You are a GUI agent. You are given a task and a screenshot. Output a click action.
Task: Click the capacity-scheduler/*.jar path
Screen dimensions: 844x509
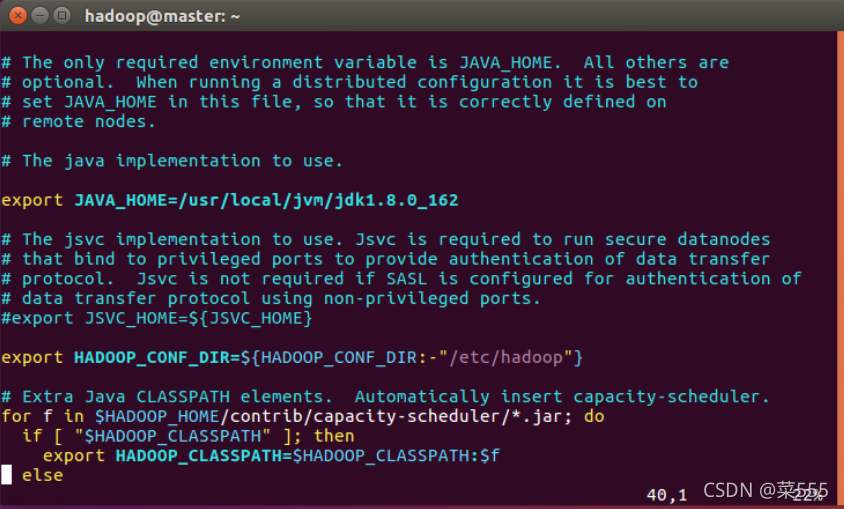pos(439,416)
